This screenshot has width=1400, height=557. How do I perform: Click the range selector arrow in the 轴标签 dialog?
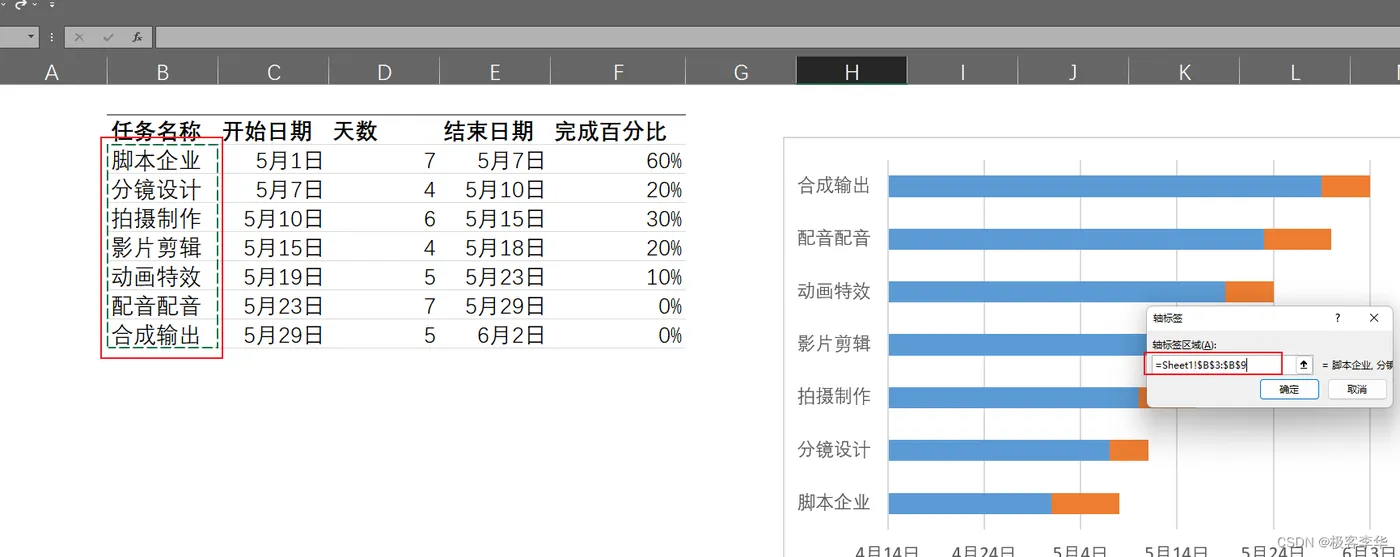pos(1303,365)
